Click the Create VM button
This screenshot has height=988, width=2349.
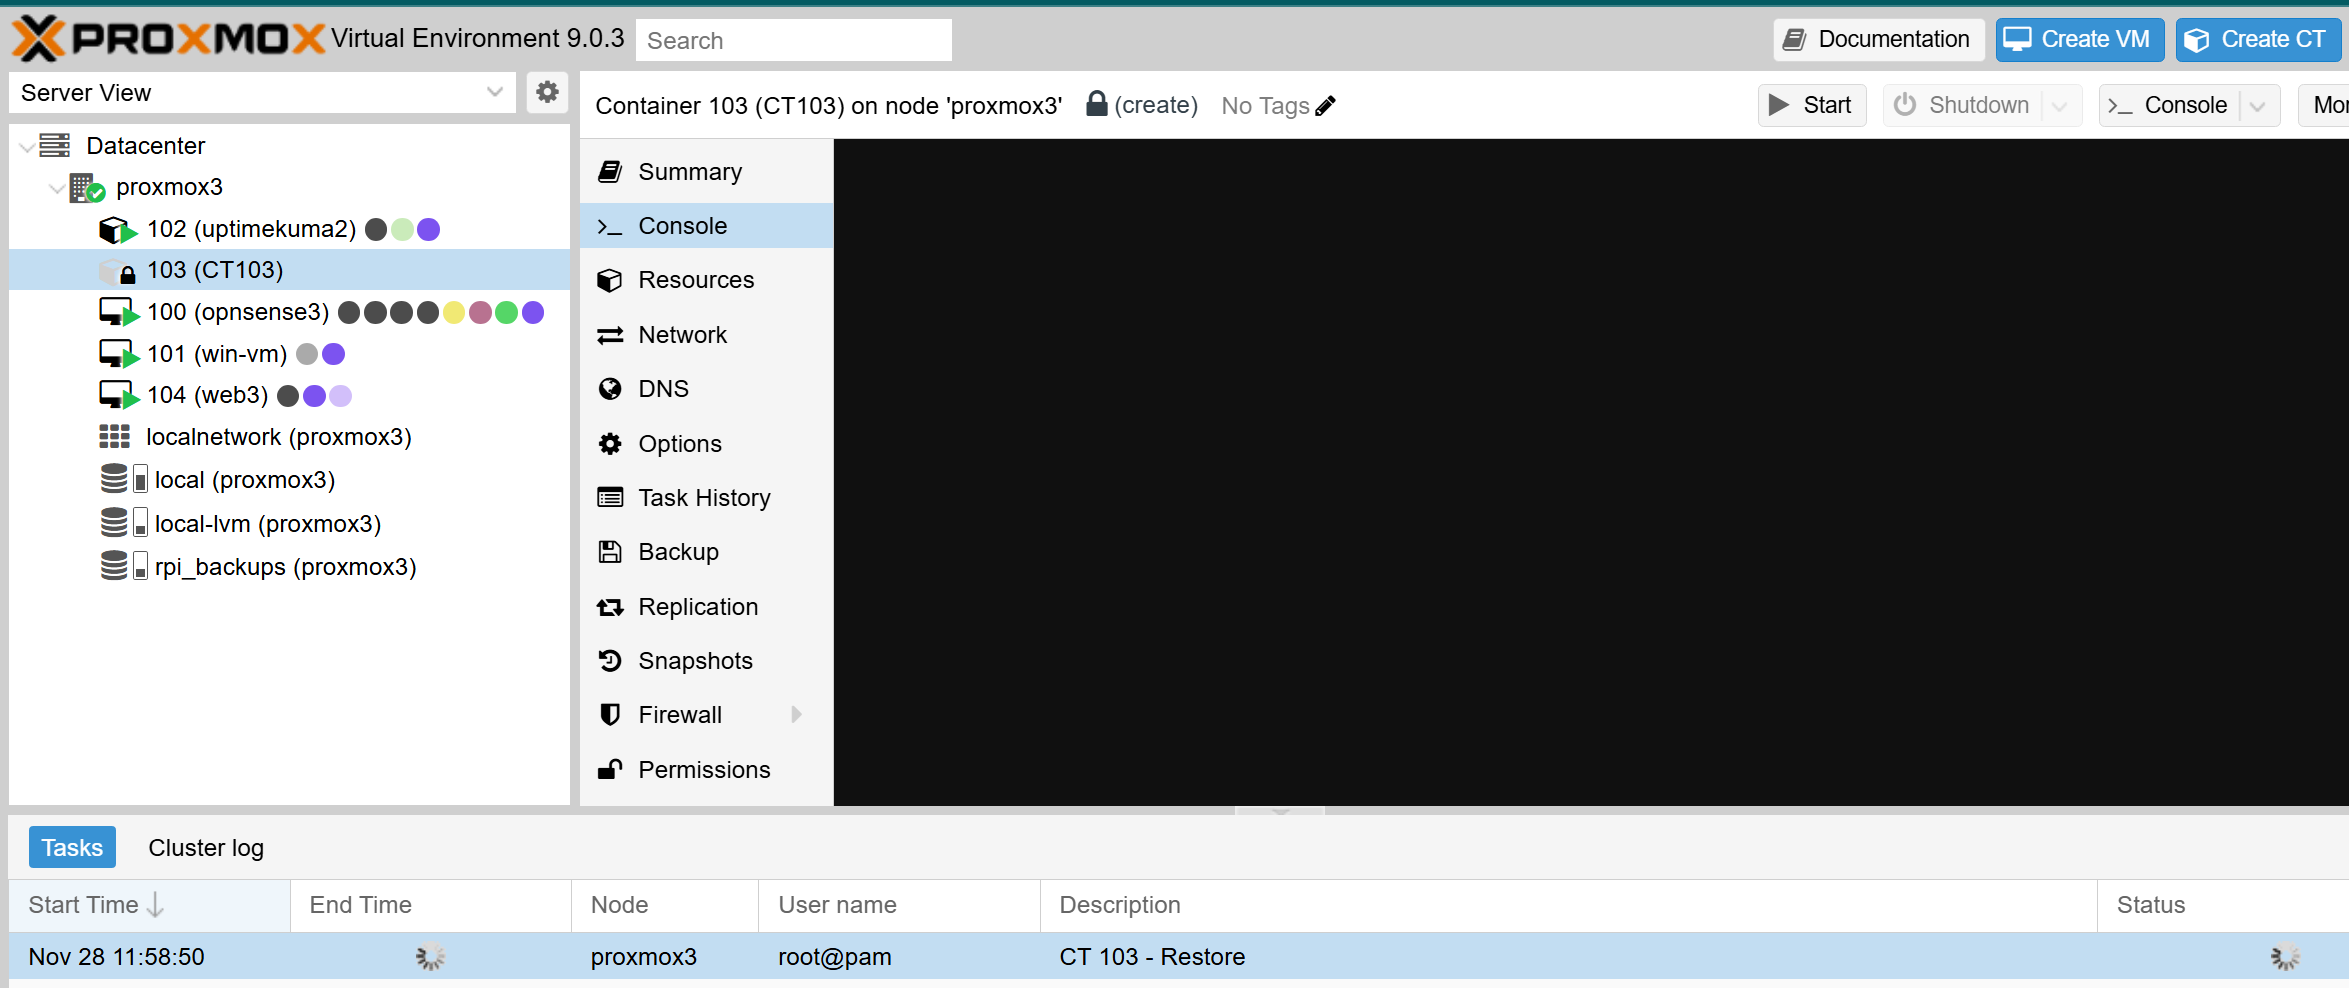[2080, 40]
